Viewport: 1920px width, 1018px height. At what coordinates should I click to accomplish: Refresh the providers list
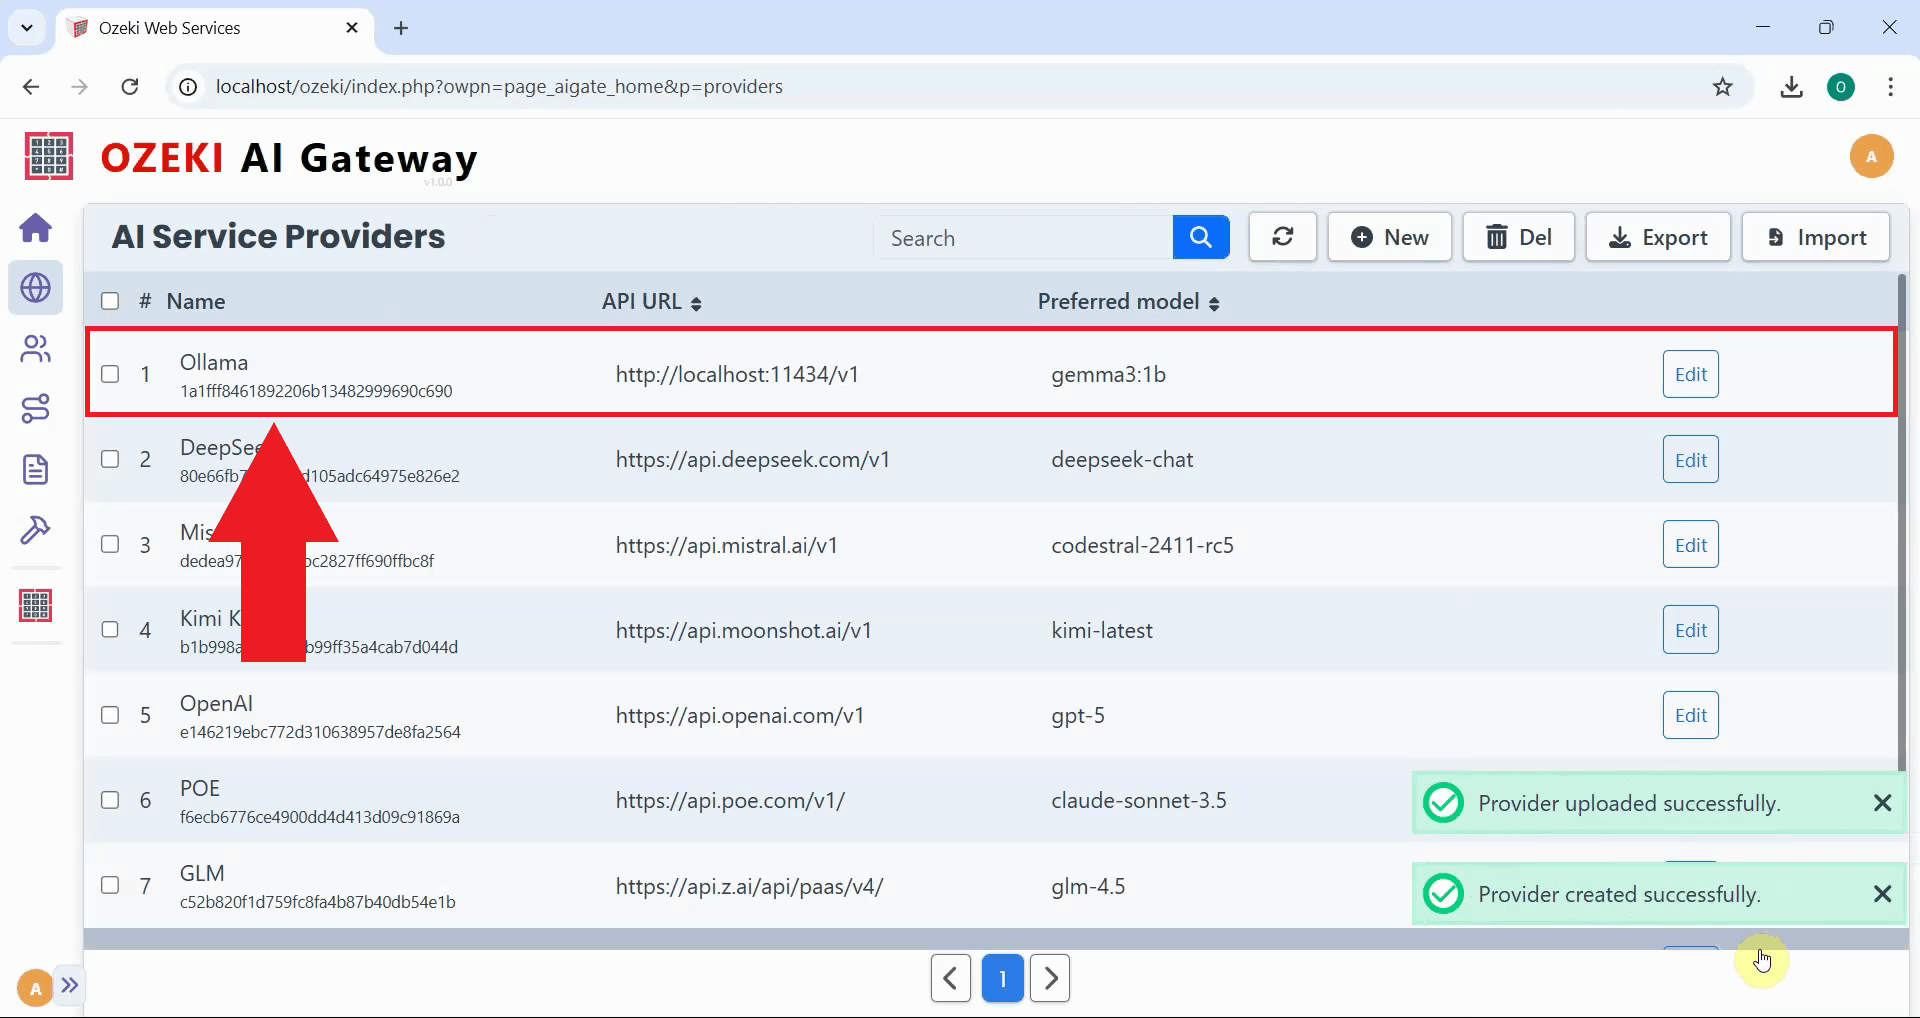[1282, 237]
